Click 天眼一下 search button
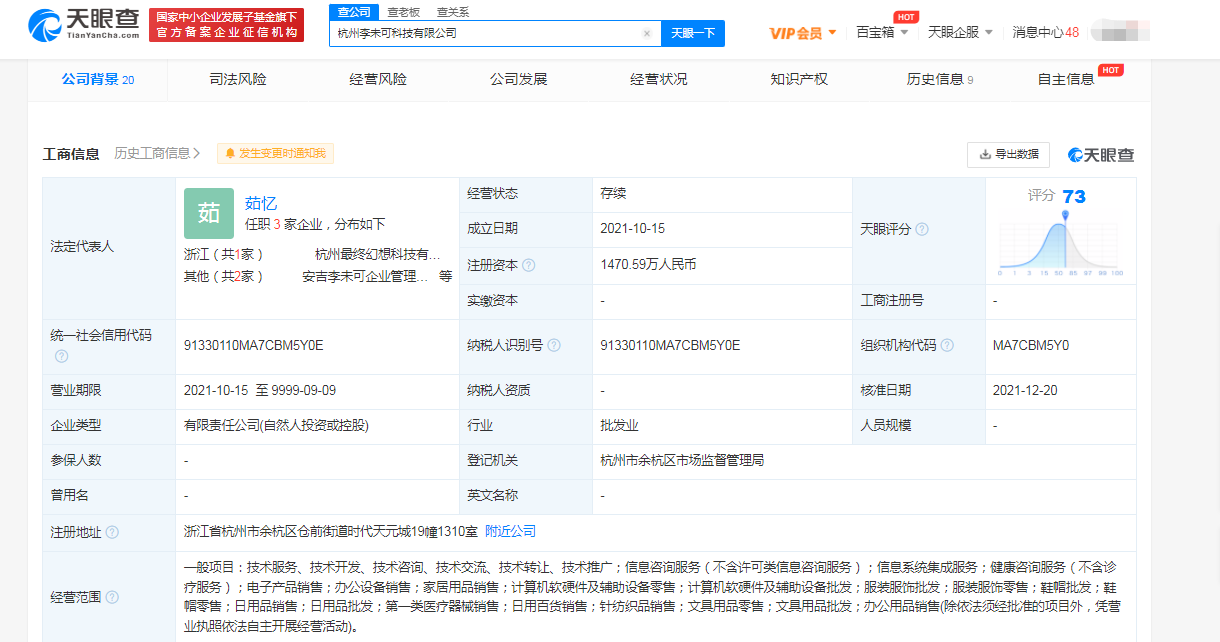1220x642 pixels. (693, 33)
